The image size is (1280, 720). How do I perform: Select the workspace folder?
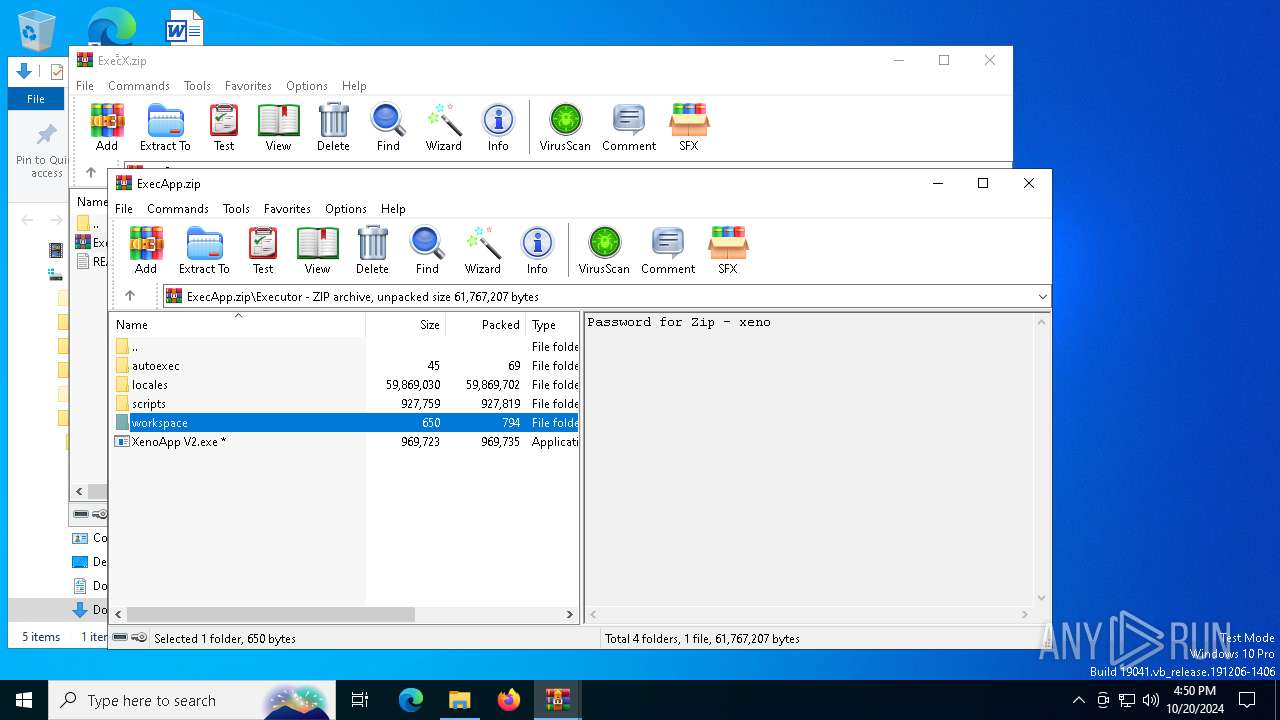click(344, 423)
